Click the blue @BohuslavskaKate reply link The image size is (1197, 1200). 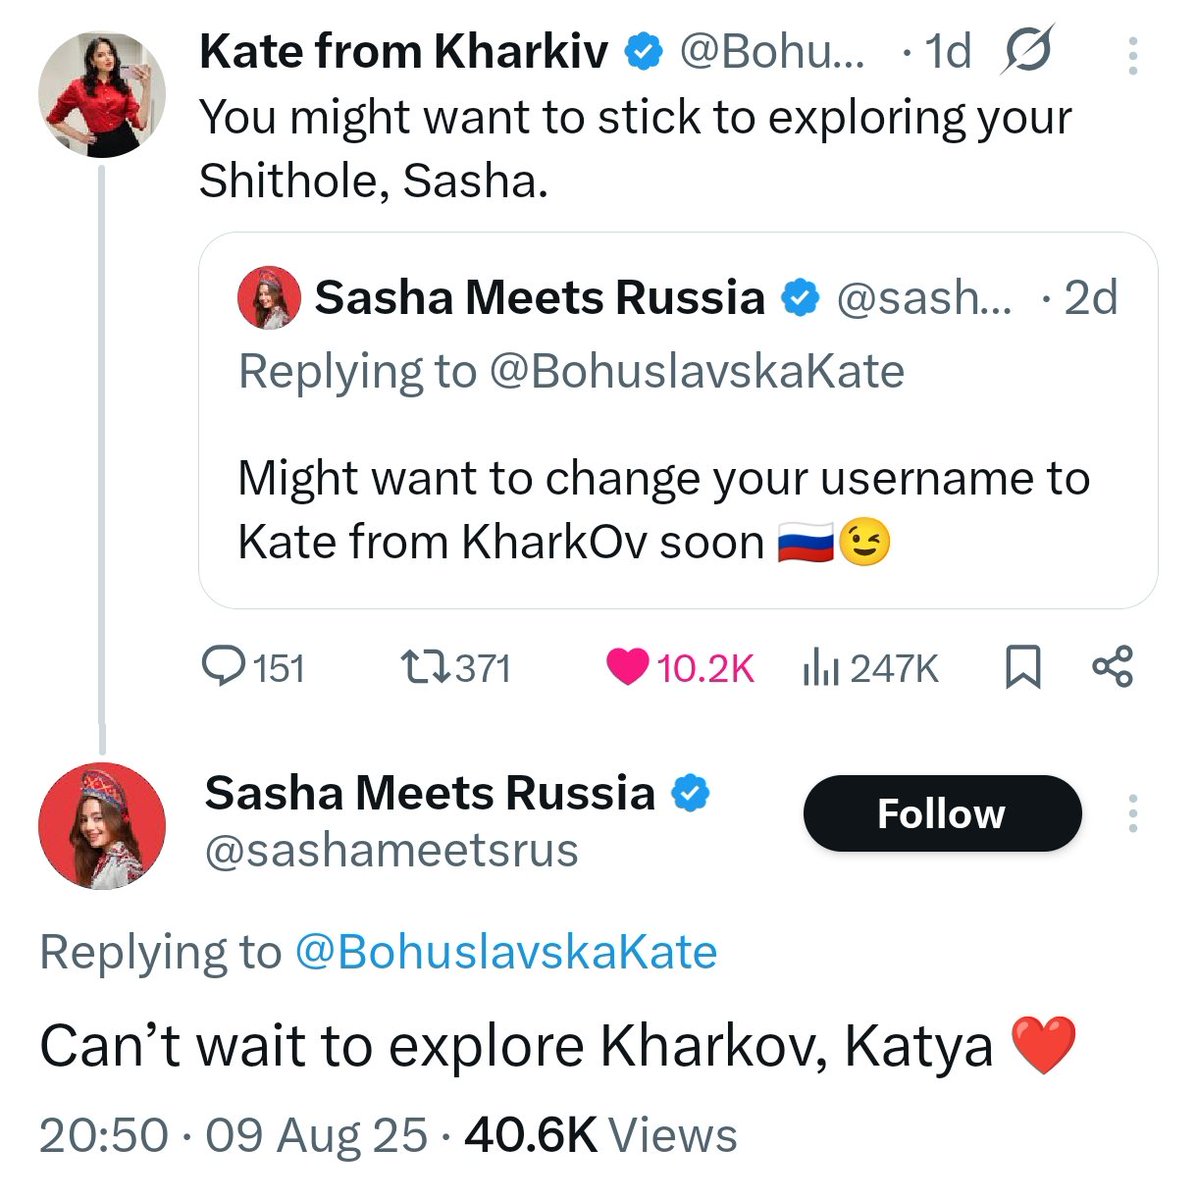click(x=506, y=952)
